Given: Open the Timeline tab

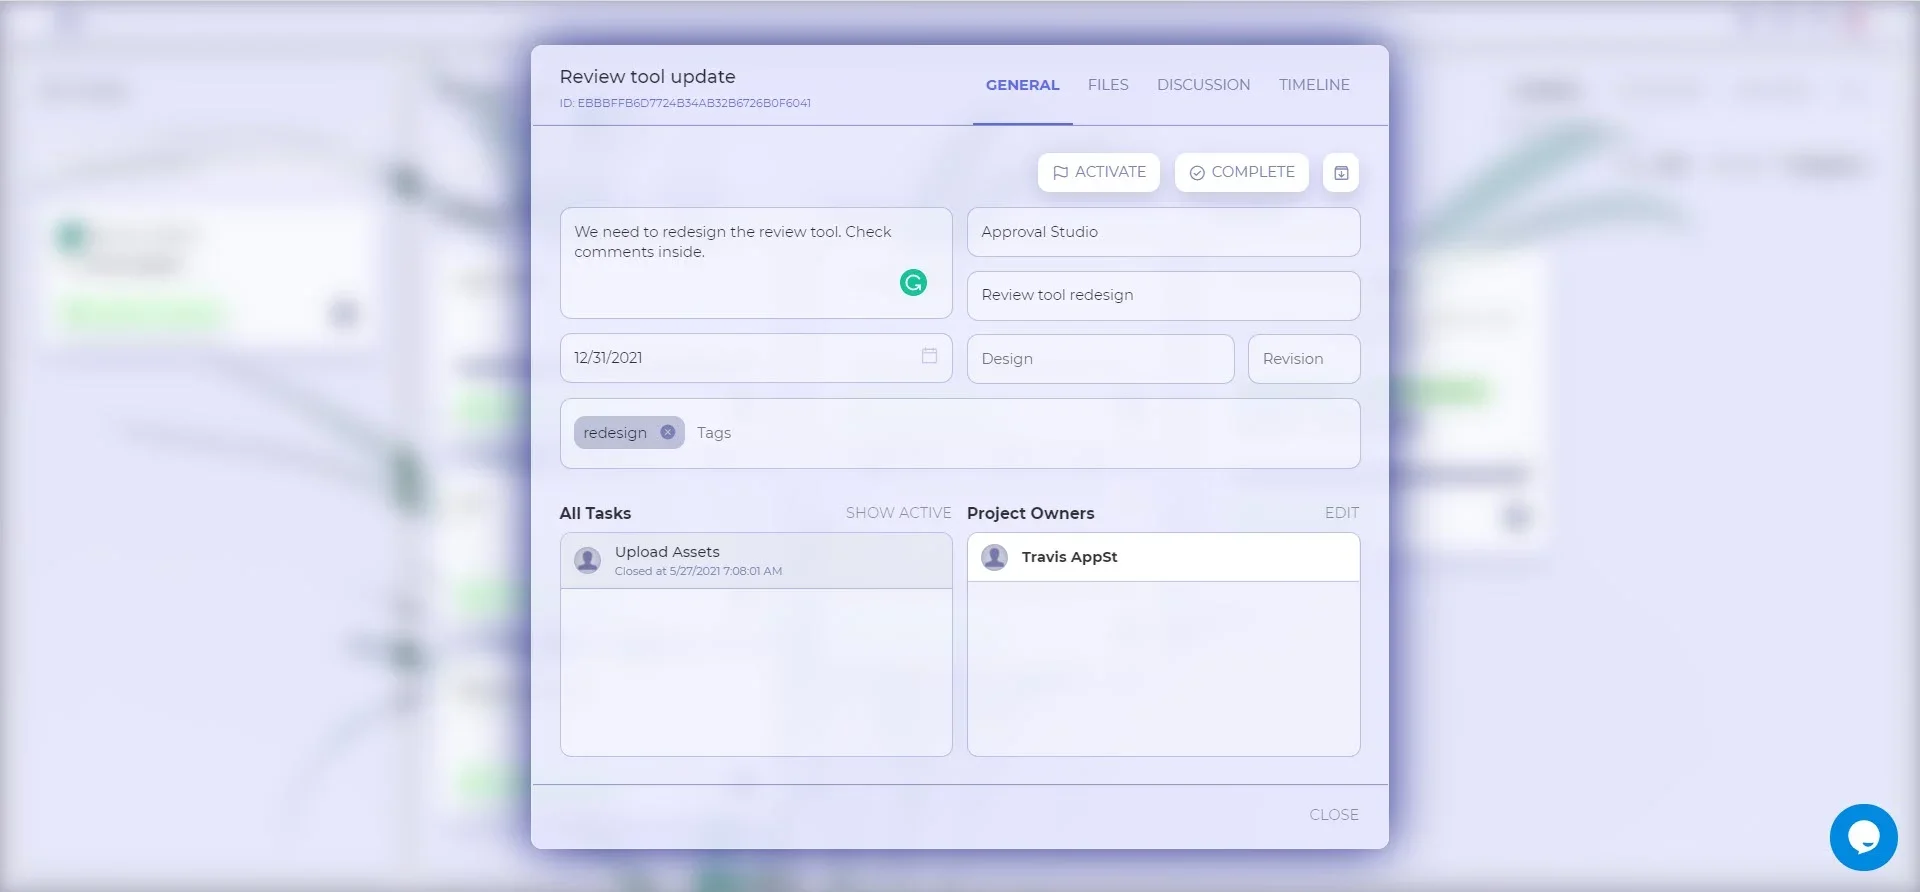Looking at the screenshot, I should click(x=1314, y=85).
